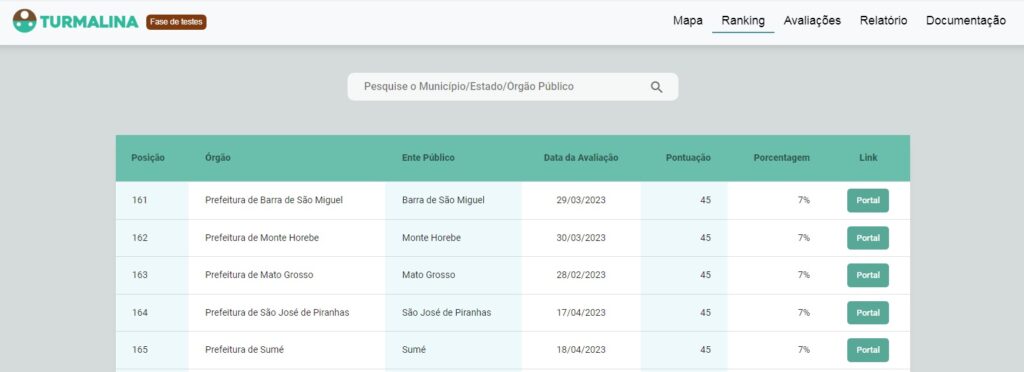Click the date 18/04/2023
The image size is (1024, 372).
tap(581, 350)
